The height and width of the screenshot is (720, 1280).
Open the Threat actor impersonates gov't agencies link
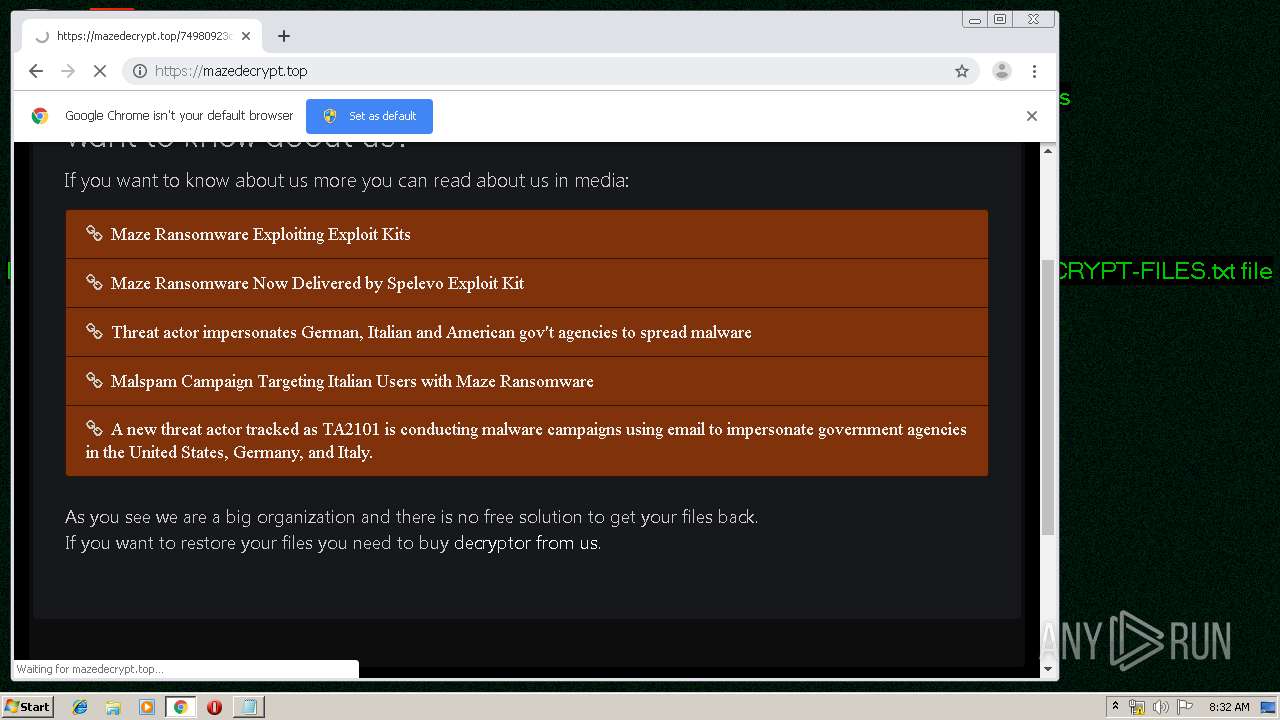coord(527,332)
